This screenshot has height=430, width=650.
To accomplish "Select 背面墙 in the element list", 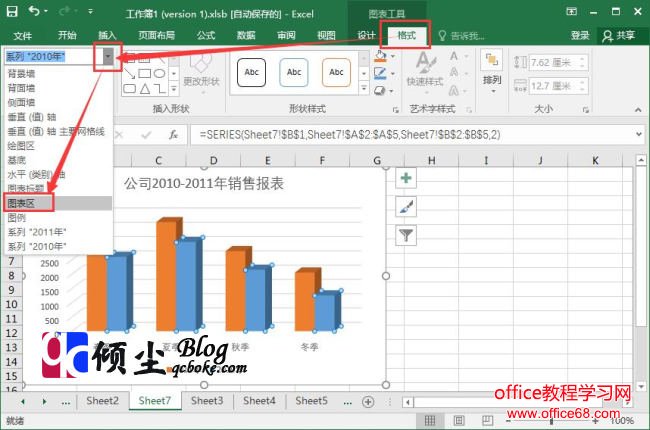I will [x=21, y=88].
